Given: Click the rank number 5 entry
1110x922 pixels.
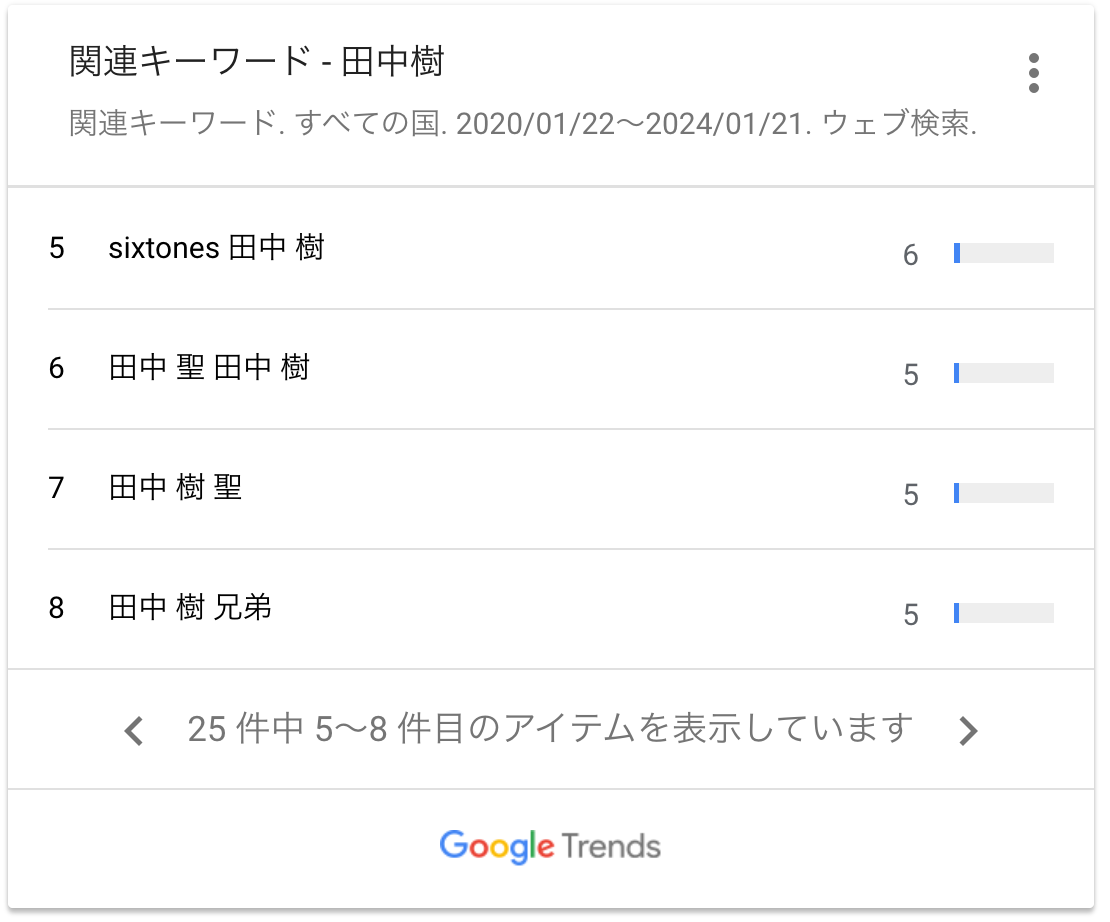Looking at the screenshot, I should (x=57, y=248).
